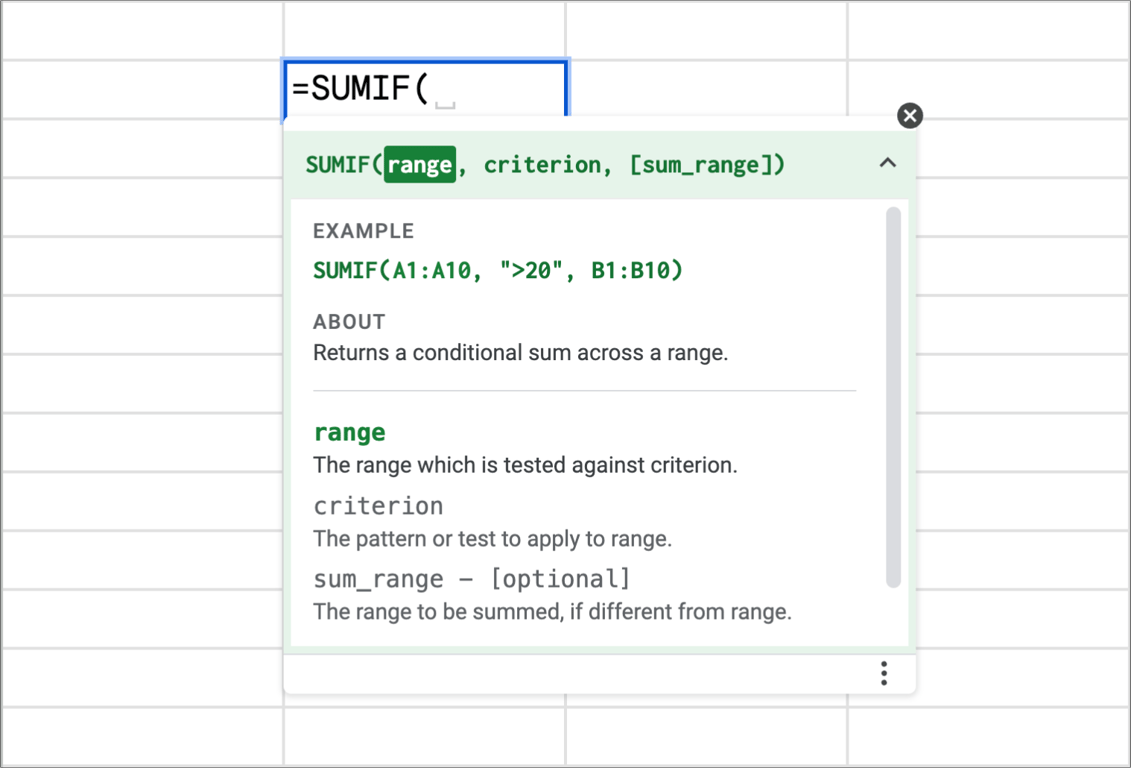
Task: Click the green range parameter heading
Action: point(350,433)
